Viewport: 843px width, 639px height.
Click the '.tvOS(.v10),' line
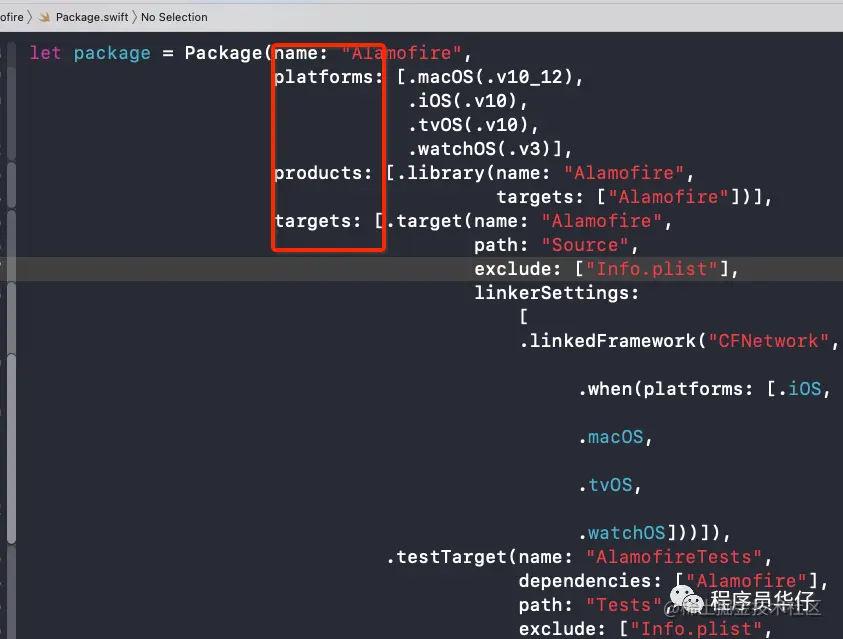click(473, 125)
